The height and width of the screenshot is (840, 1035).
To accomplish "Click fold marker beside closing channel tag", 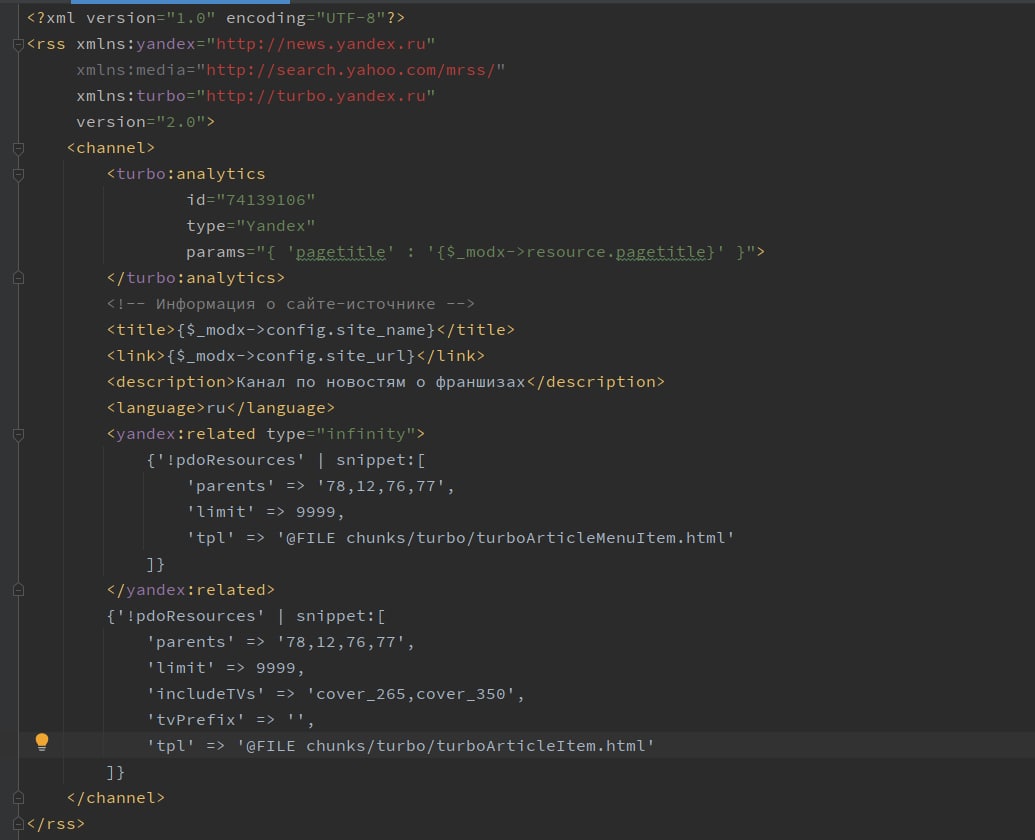I will (x=18, y=798).
